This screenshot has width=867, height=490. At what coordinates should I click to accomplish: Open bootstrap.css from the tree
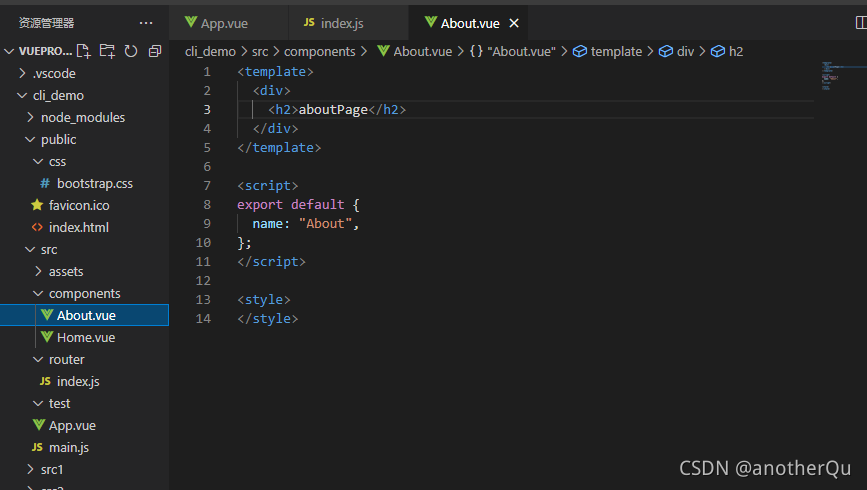tap(95, 183)
